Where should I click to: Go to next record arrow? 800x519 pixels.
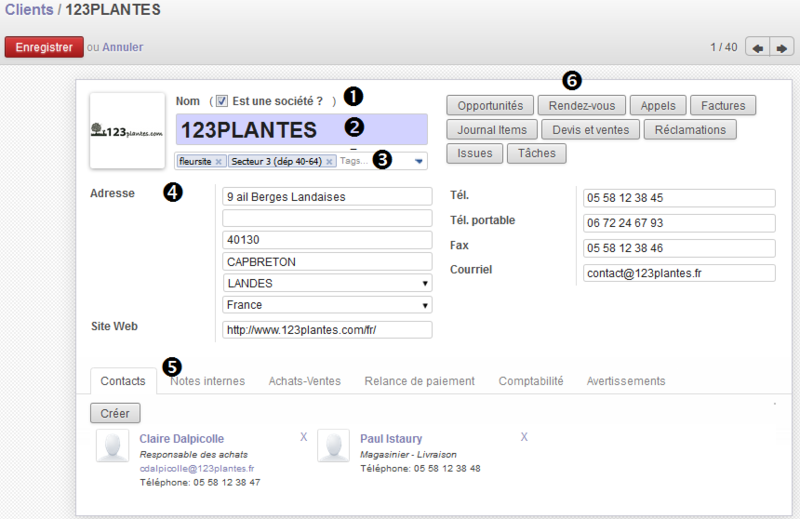point(782,47)
